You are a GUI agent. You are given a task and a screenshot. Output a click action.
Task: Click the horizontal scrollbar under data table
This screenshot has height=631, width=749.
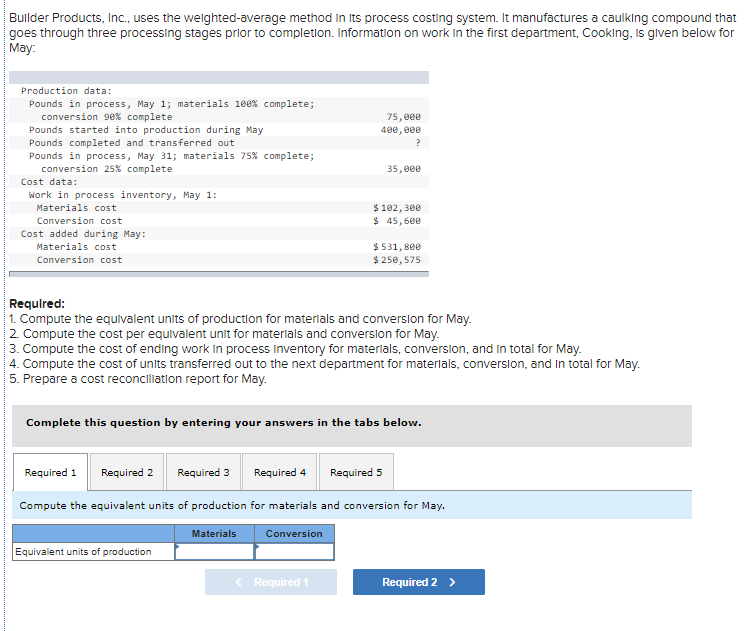[x=219, y=274]
